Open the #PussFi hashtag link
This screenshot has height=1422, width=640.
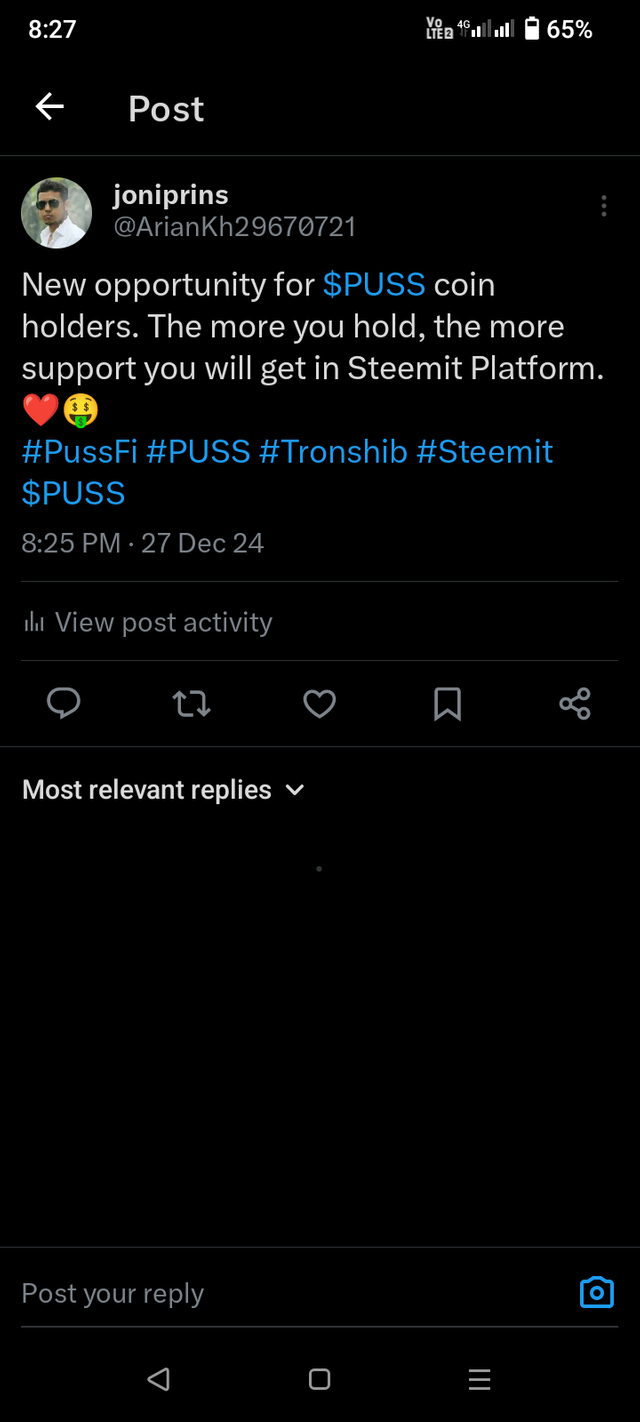point(79,452)
